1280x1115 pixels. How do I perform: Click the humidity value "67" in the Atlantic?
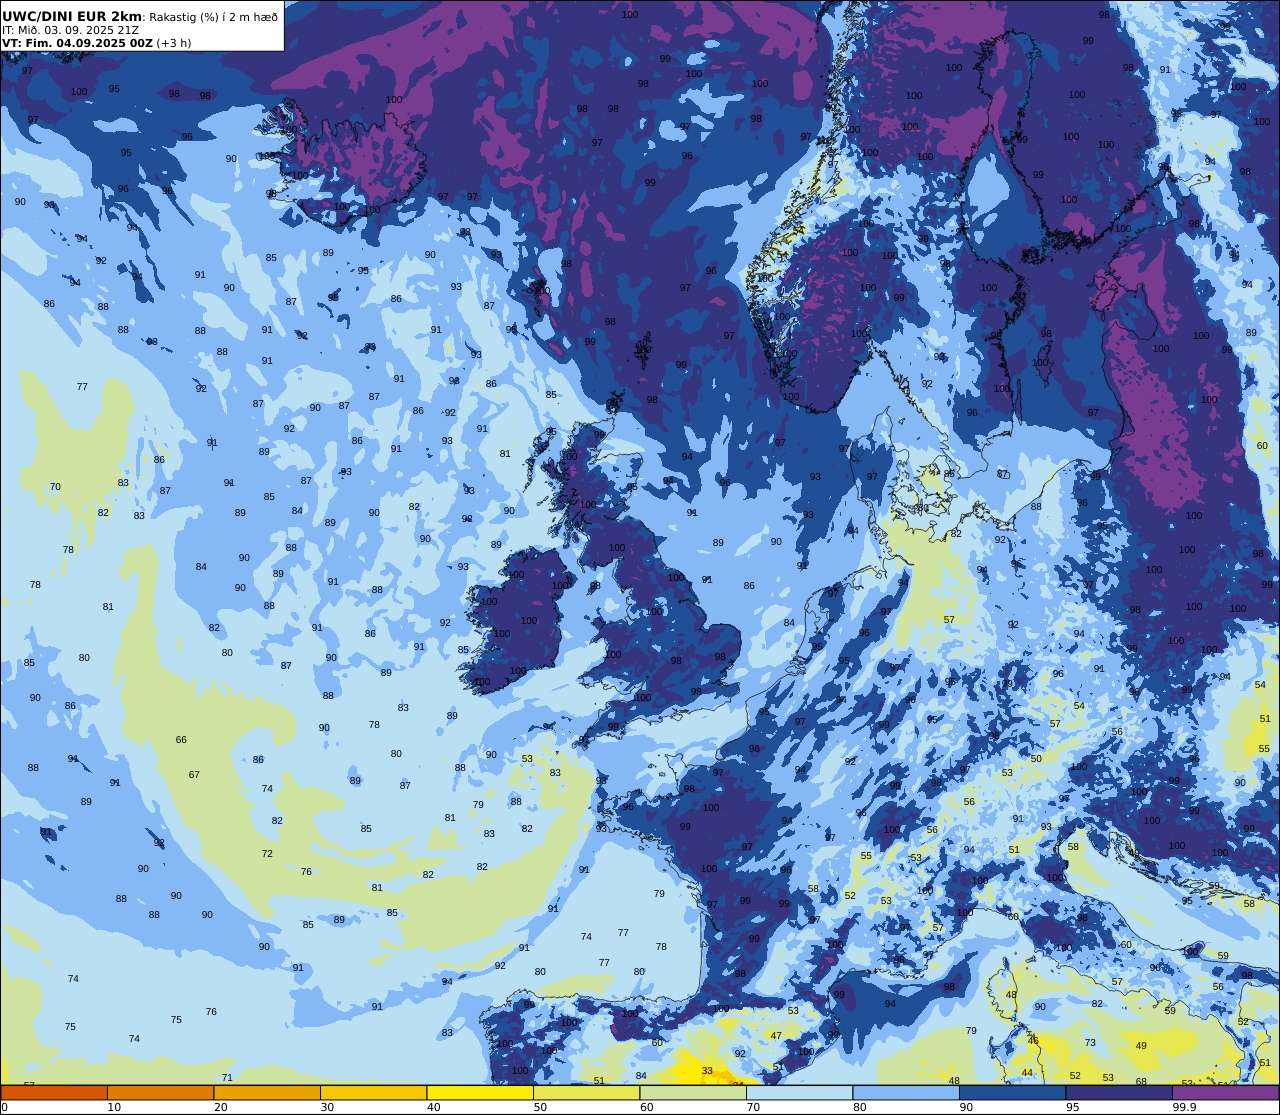[x=194, y=775]
